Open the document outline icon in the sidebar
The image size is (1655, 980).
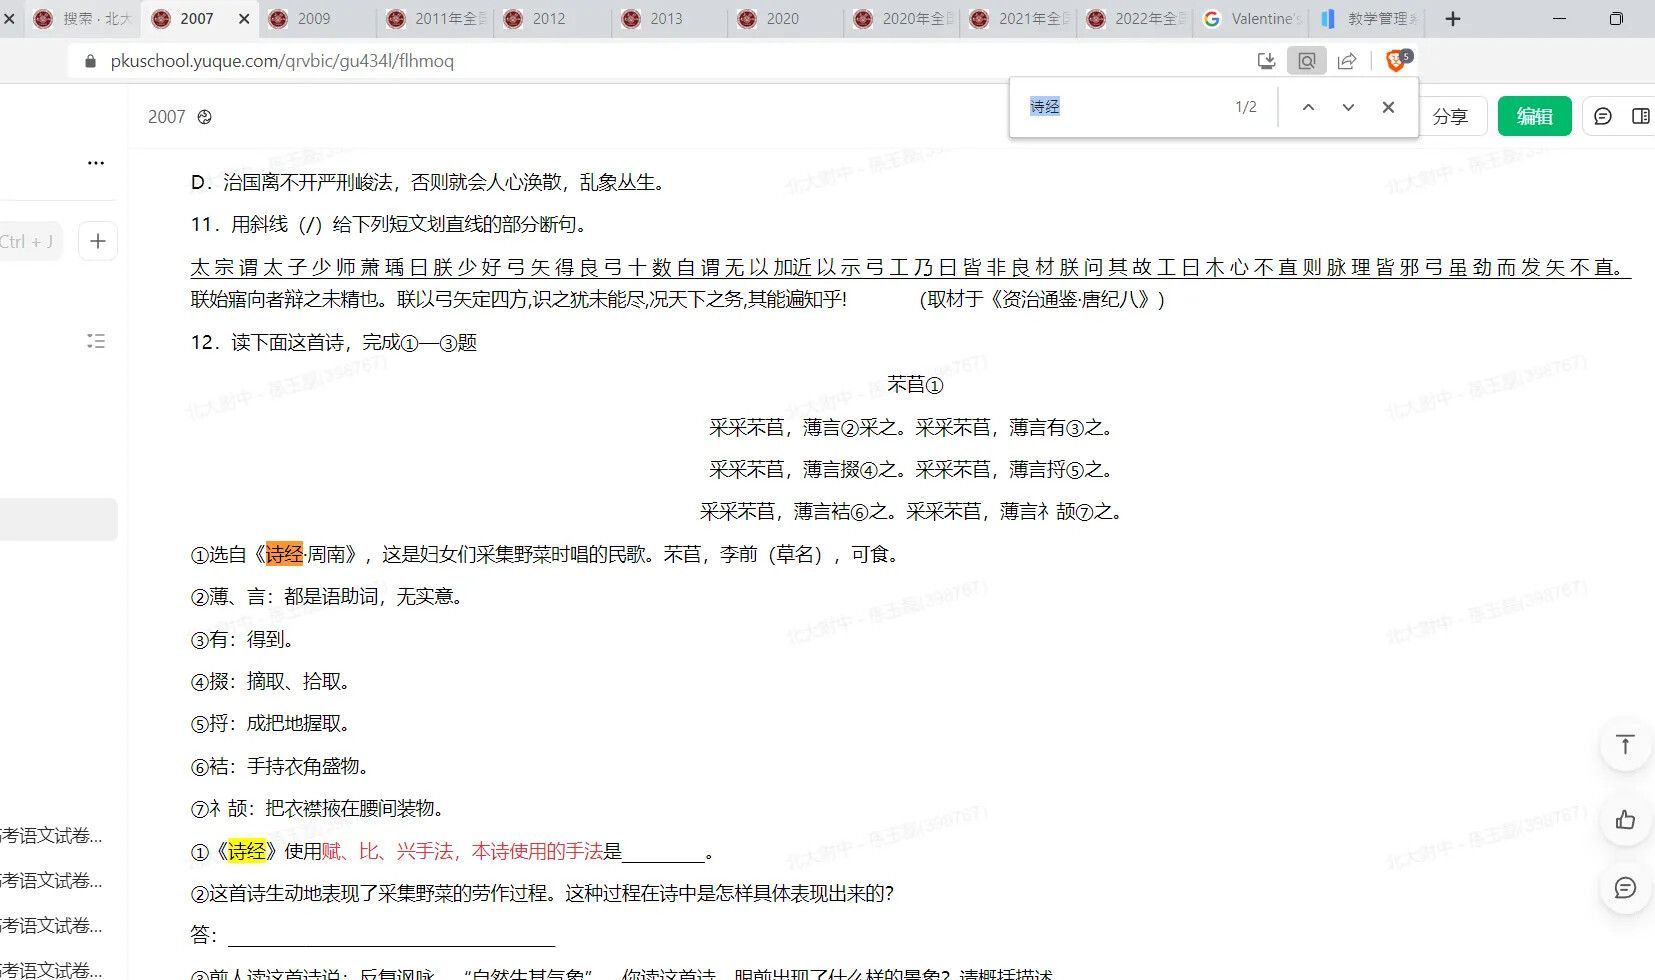click(96, 341)
